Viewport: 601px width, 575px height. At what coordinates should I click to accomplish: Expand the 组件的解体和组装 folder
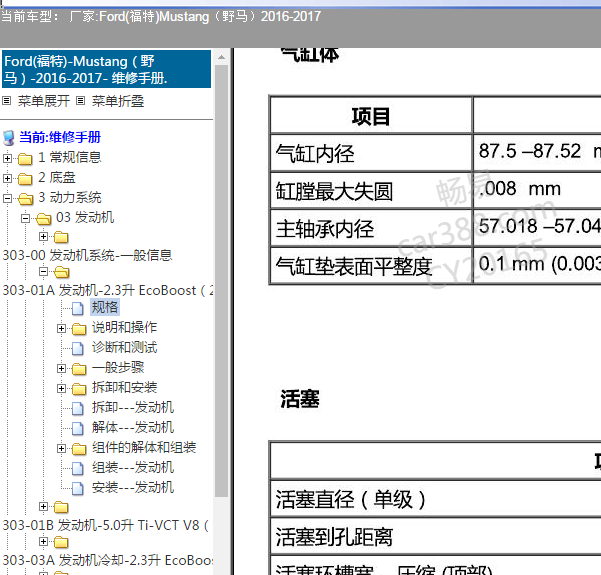click(61, 448)
